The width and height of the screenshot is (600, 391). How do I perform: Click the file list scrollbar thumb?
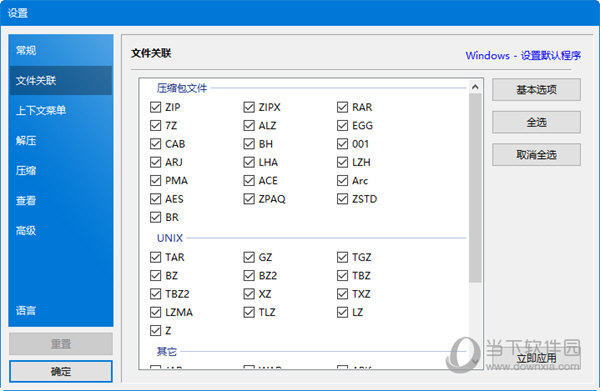(475, 187)
